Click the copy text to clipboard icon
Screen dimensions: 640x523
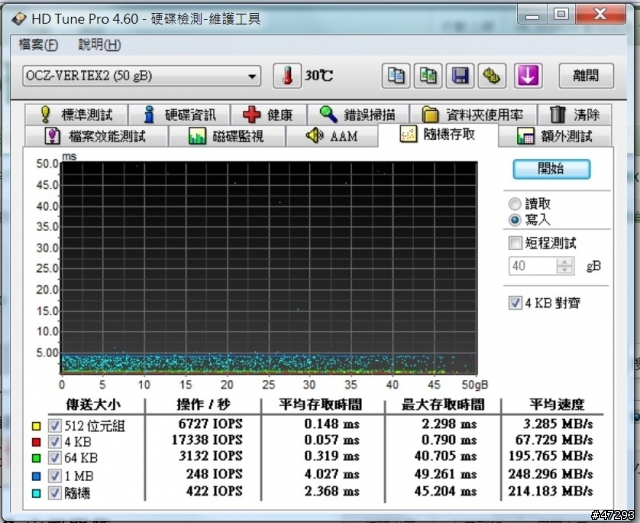396,76
